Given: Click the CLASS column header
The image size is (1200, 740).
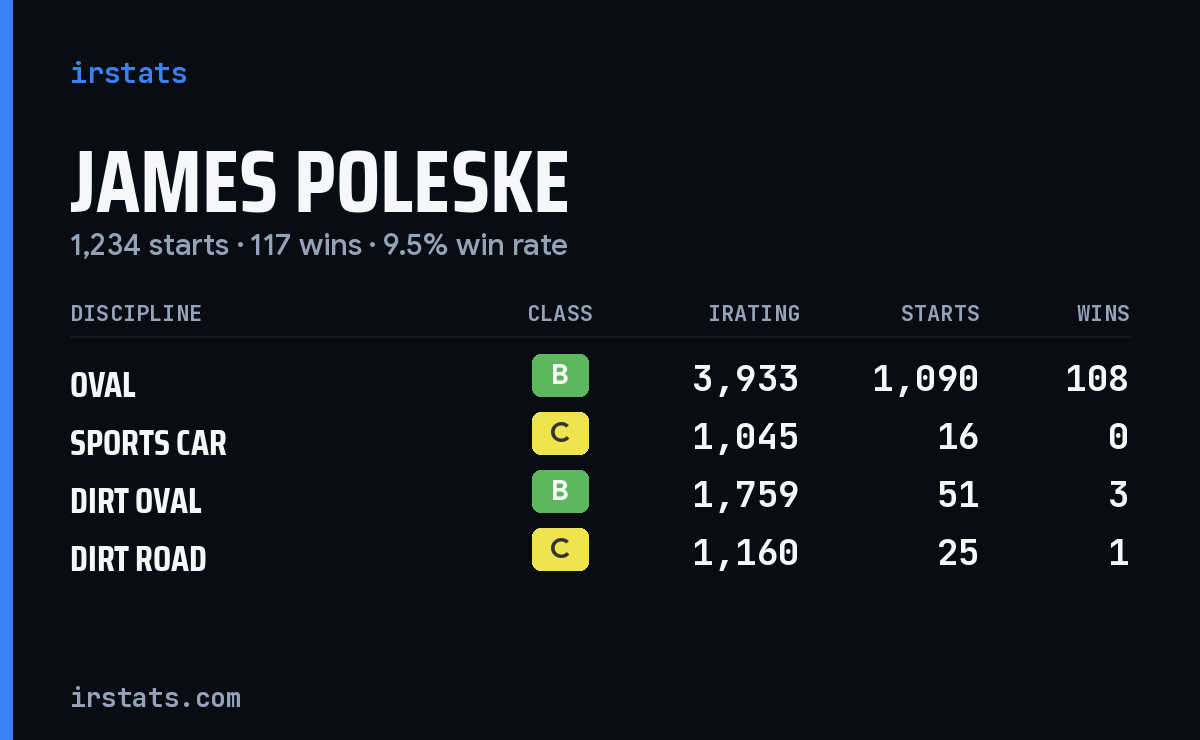Looking at the screenshot, I should point(560,314).
